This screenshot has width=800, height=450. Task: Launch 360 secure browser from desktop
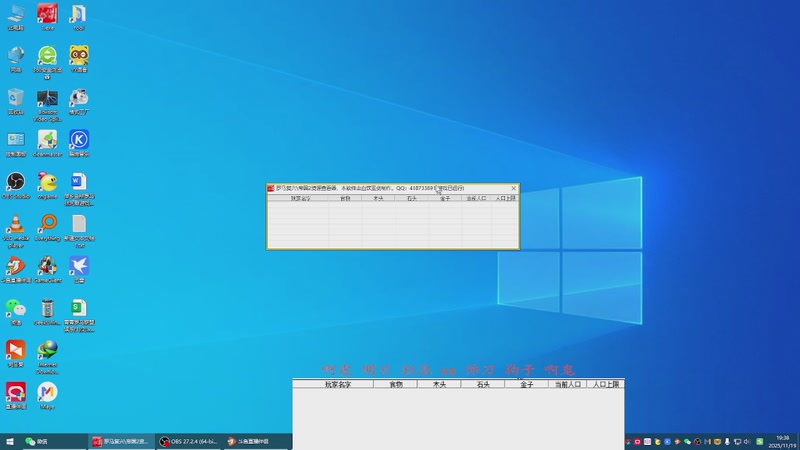click(x=47, y=62)
